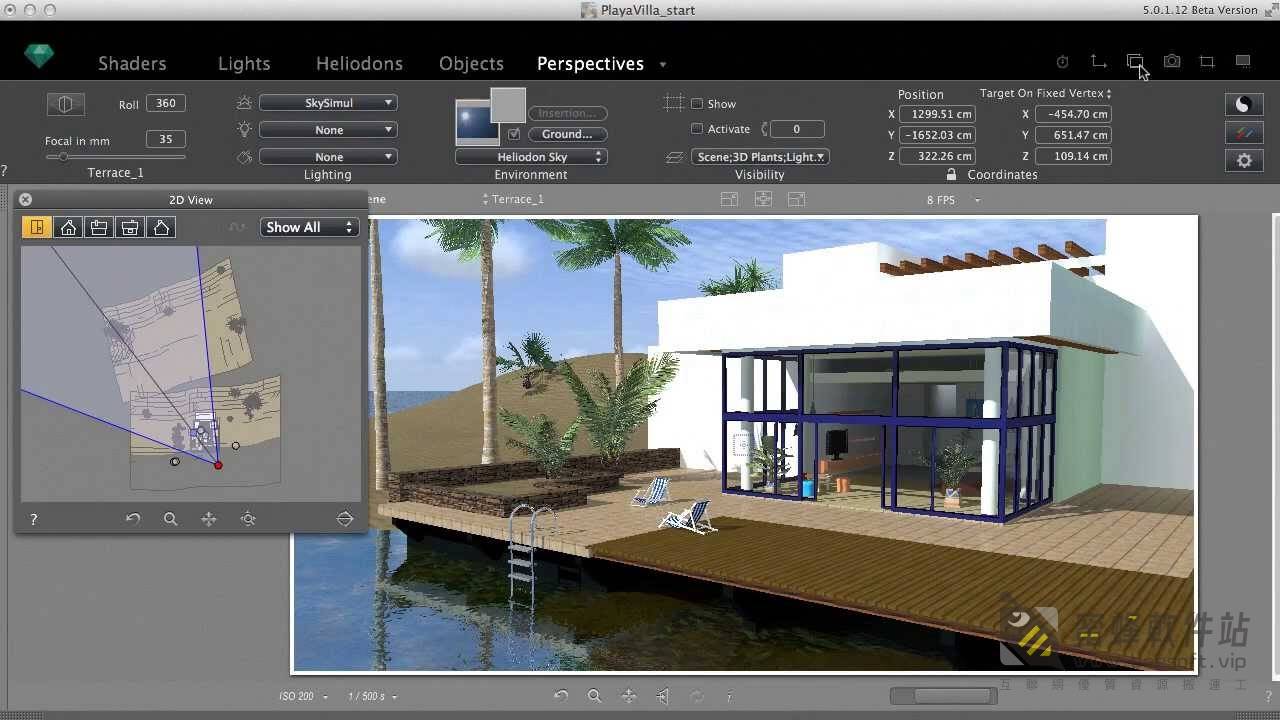Open the lights group None dropdown
1280x720 pixels.
point(328,130)
